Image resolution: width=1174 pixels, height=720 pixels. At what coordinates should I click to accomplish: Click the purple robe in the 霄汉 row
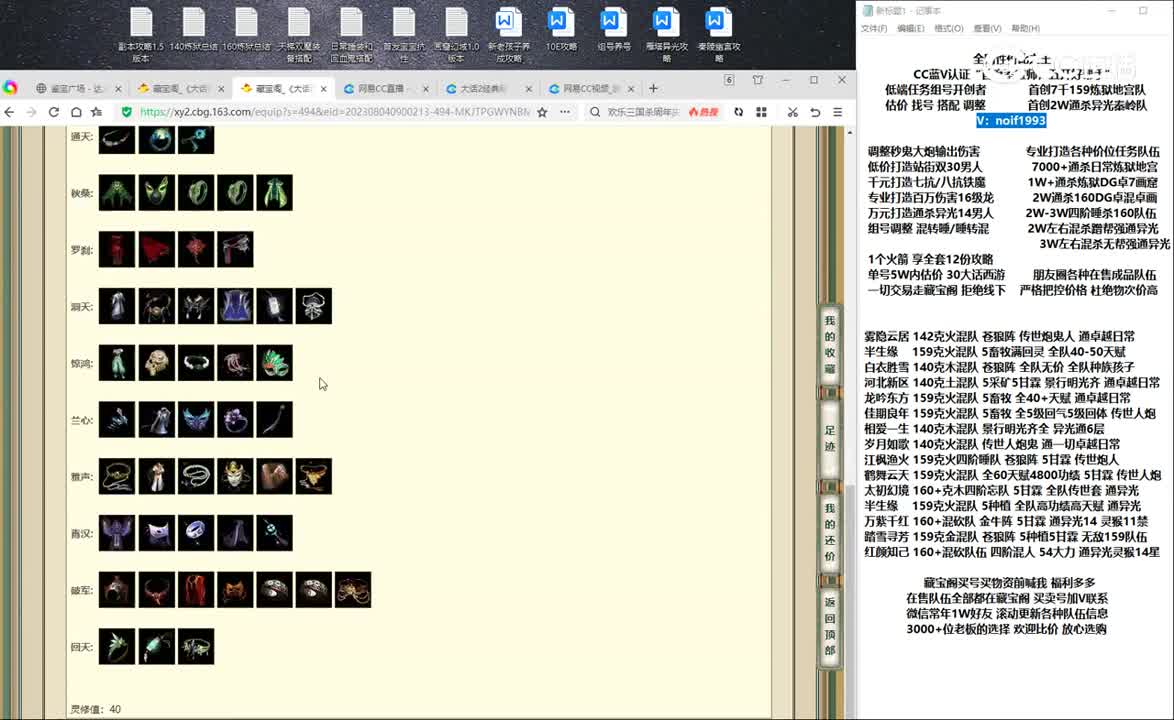pos(117,533)
